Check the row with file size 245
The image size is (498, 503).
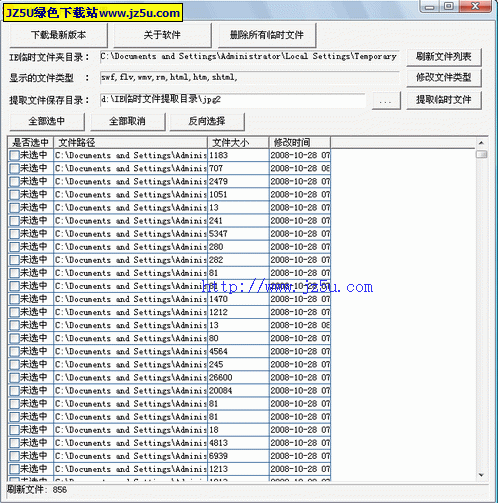[x=14, y=364]
